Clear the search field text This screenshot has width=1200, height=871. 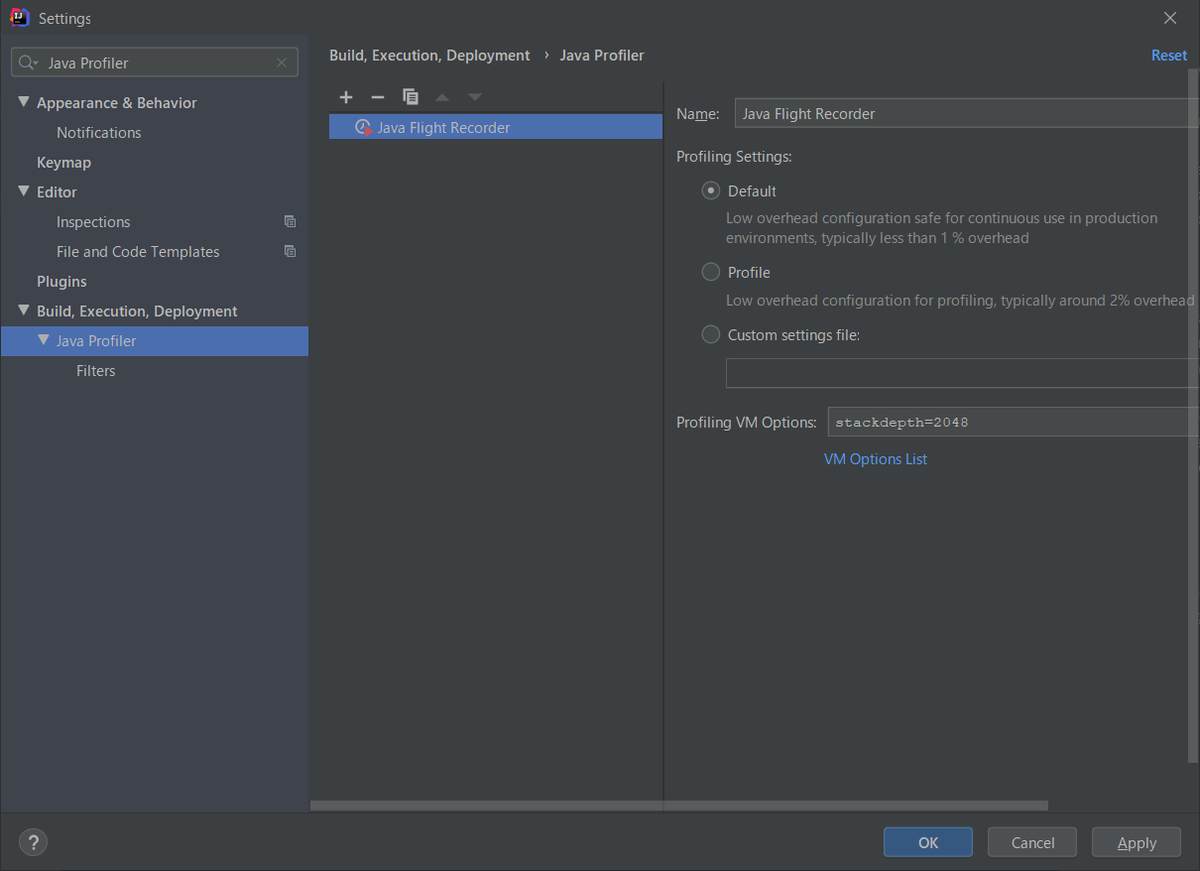pyautogui.click(x=282, y=62)
